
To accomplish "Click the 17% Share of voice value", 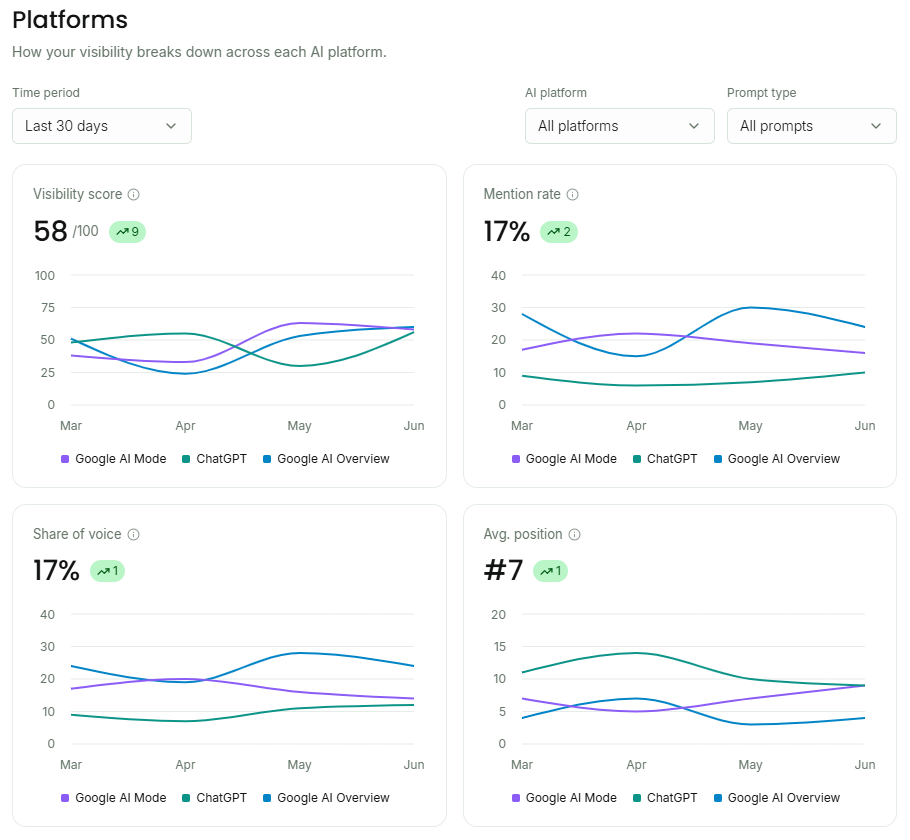I will coord(56,571).
